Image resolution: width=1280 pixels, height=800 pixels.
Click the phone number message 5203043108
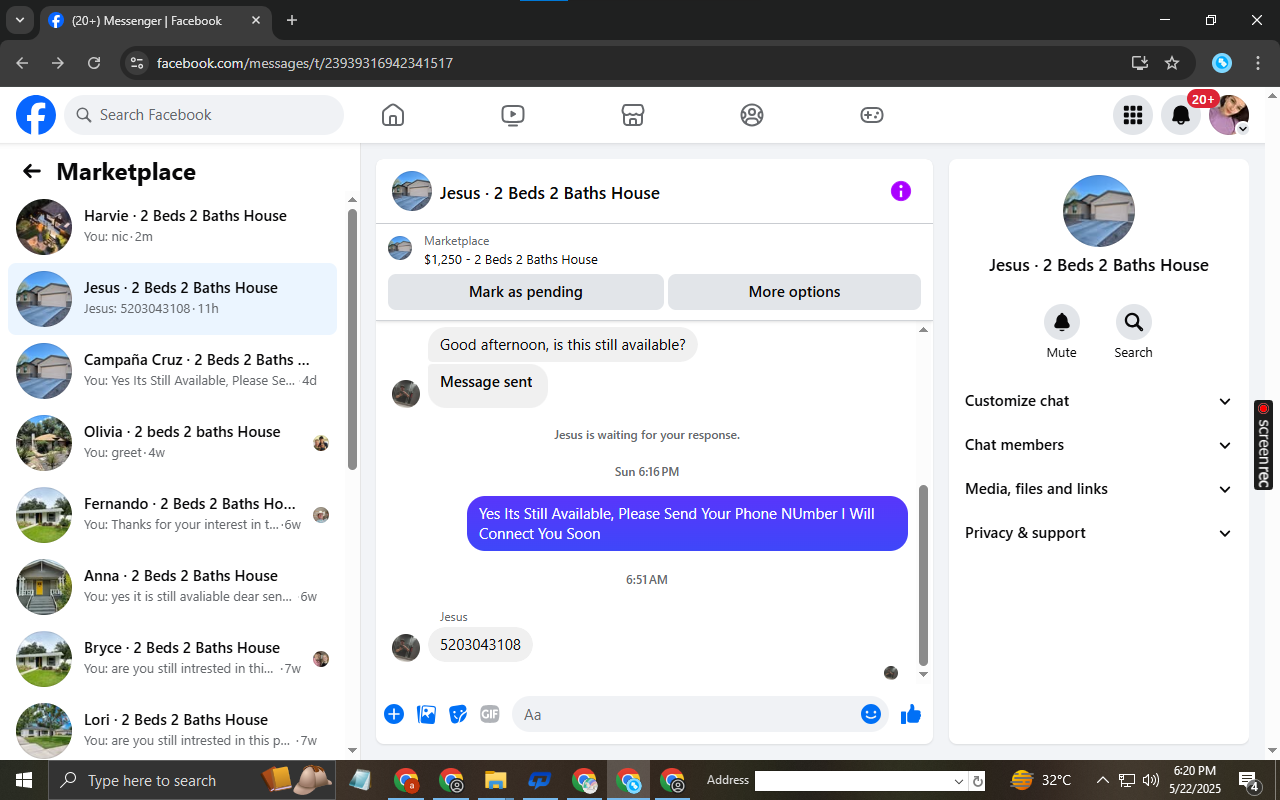point(481,645)
